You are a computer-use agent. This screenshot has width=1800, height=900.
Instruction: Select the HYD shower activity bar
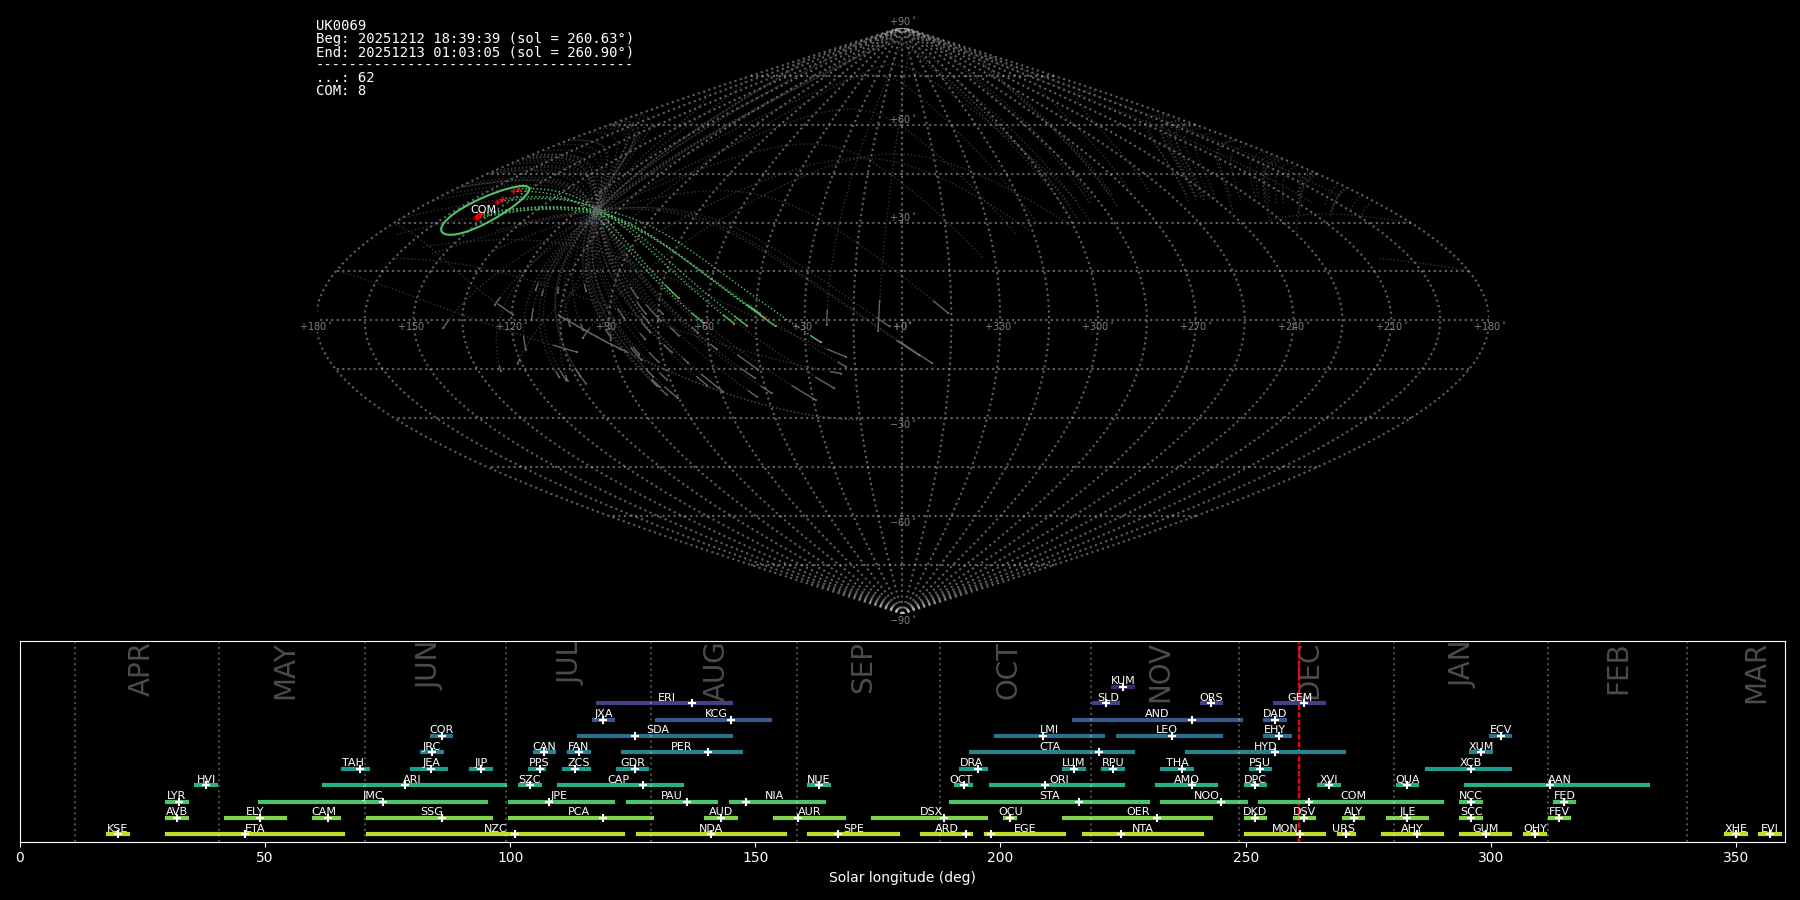[x=1265, y=752]
